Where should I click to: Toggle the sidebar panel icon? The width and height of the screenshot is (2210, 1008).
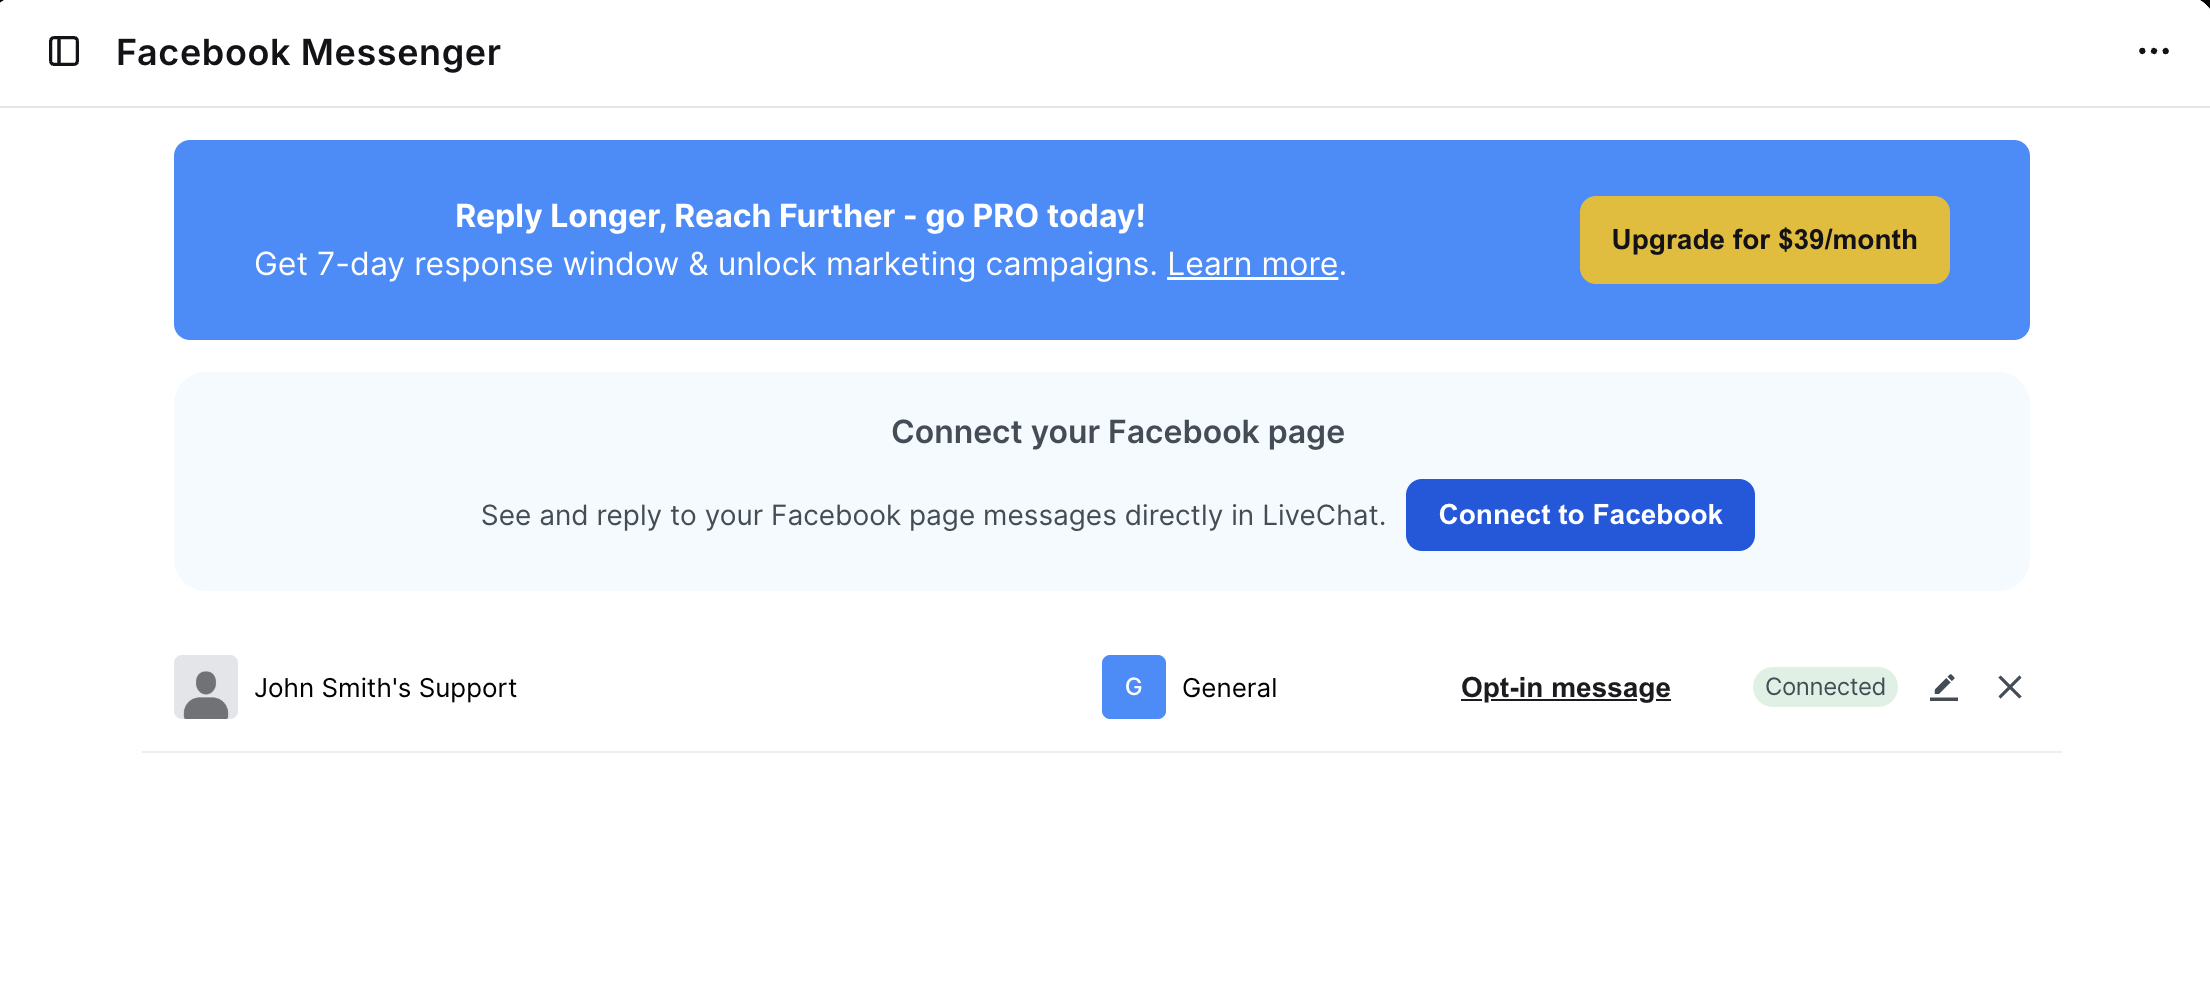pos(64,51)
